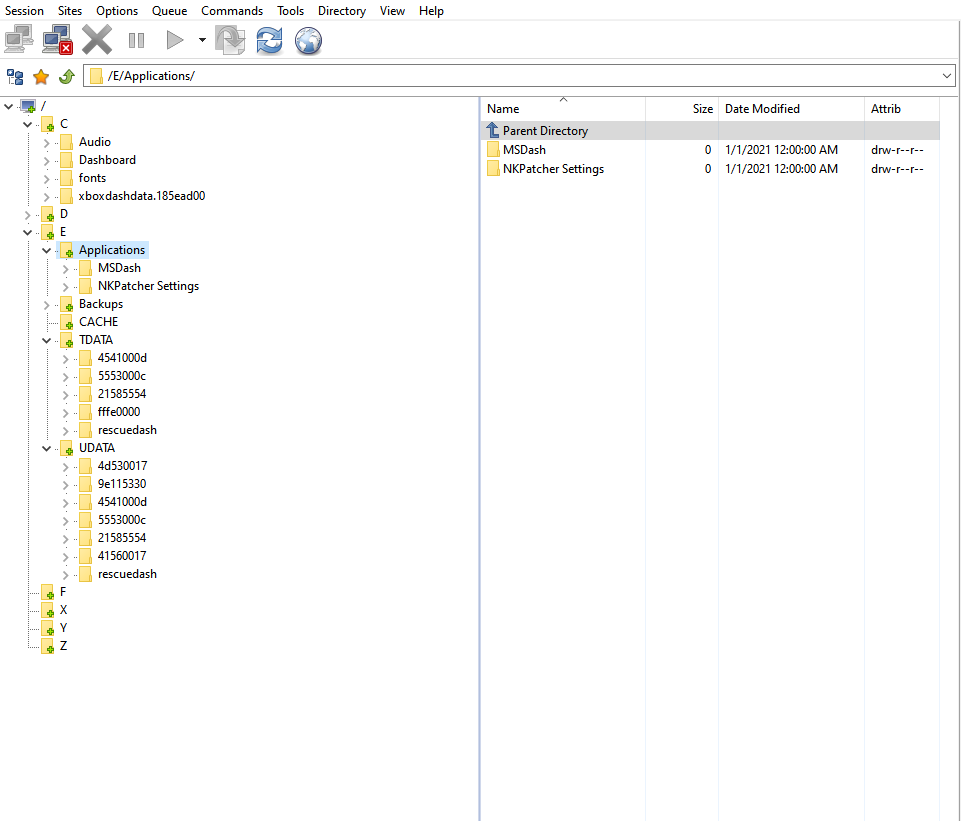
Task: Select the F drive in tree
Action: coord(63,592)
